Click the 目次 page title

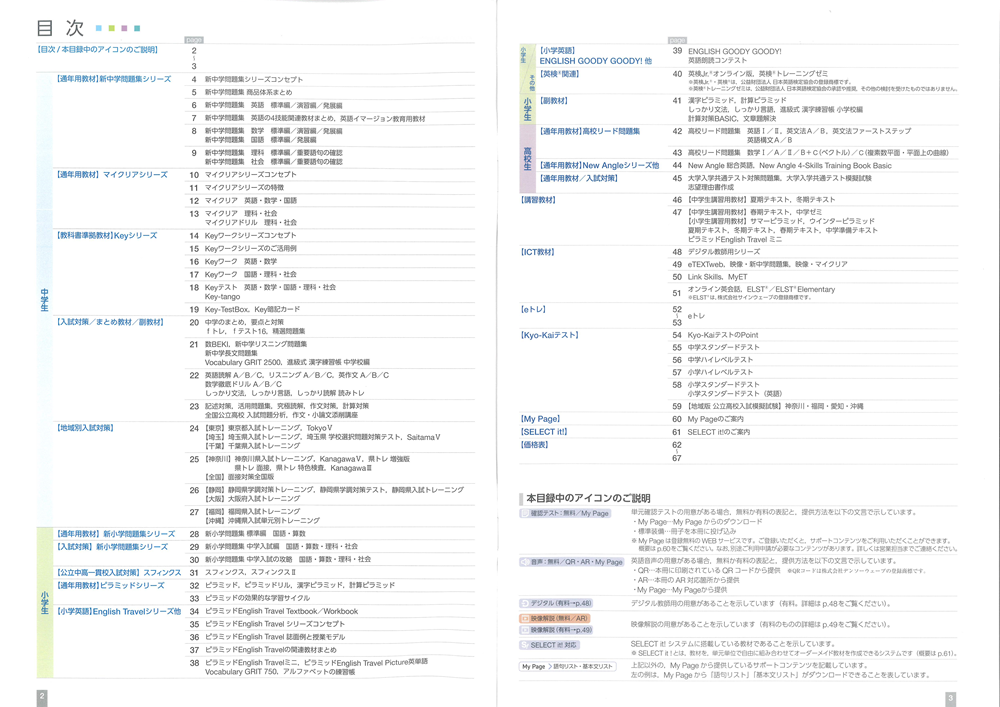[x=61, y=27]
